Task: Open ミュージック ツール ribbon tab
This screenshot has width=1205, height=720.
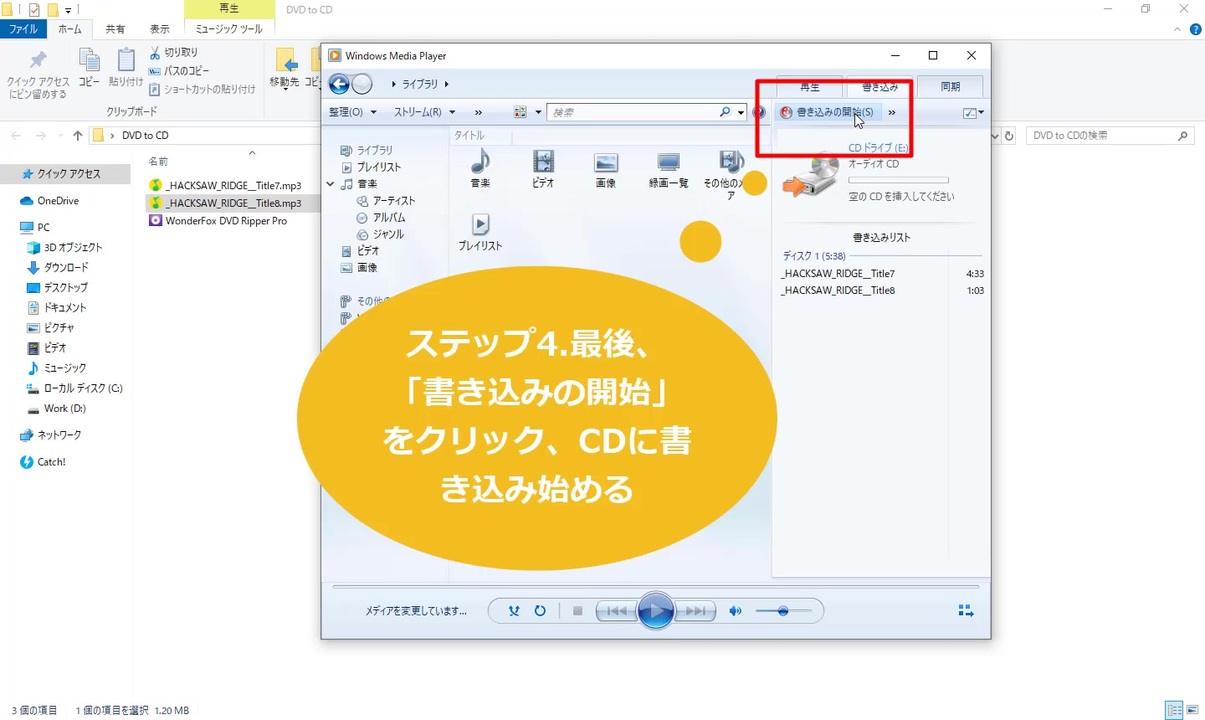Action: 229,30
